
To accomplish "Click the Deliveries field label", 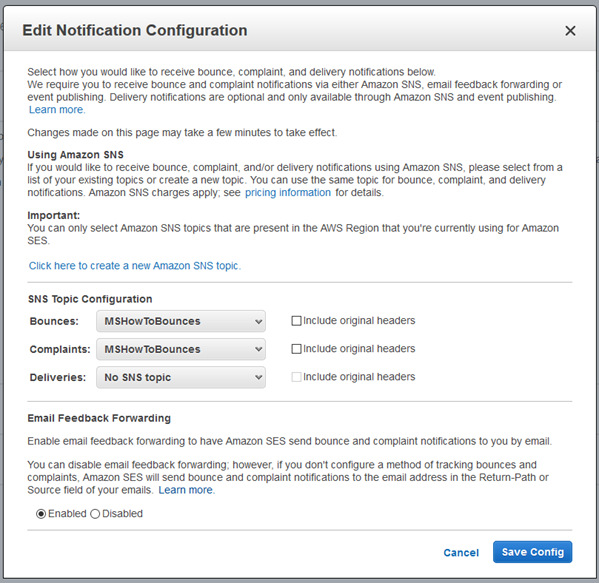I will click(58, 377).
